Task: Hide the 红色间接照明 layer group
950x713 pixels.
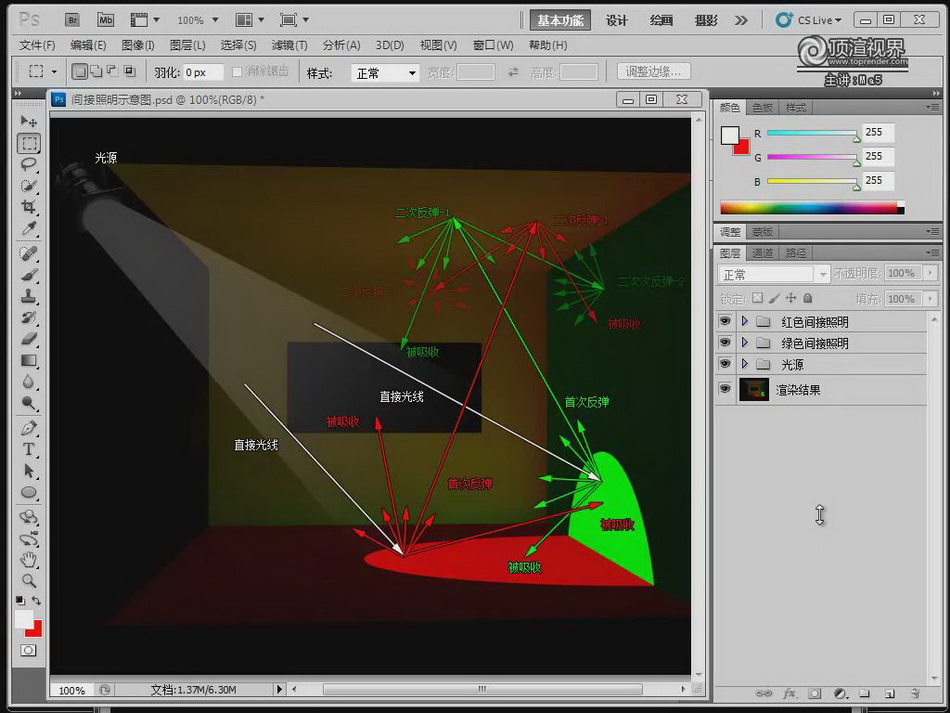Action: tap(725, 322)
